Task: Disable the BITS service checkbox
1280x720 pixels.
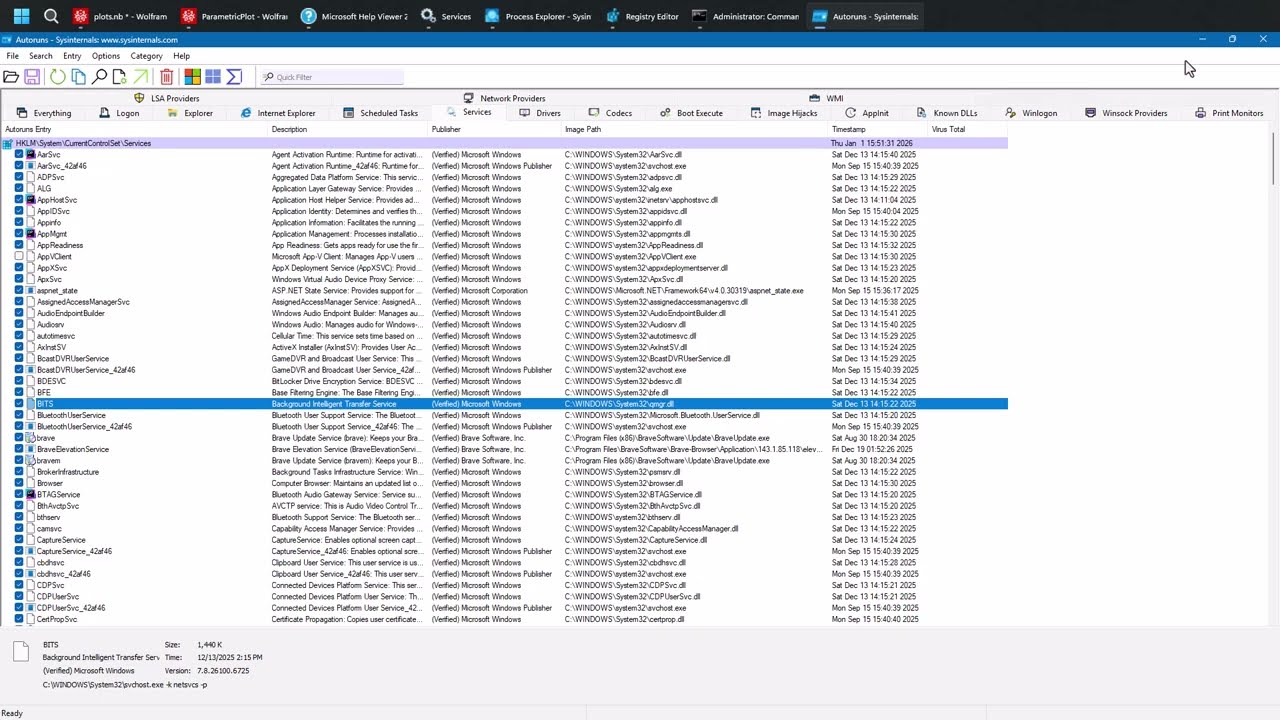Action: [x=19, y=404]
